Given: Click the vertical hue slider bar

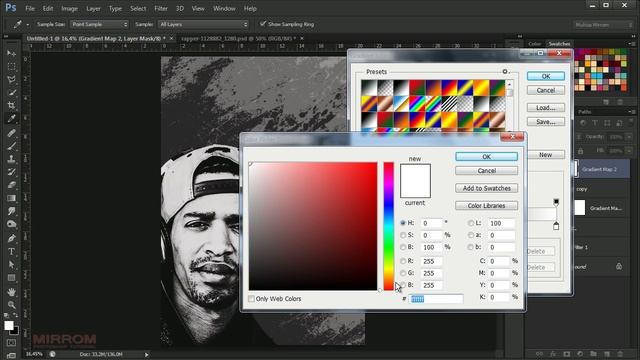Looking at the screenshot, I should tap(389, 226).
